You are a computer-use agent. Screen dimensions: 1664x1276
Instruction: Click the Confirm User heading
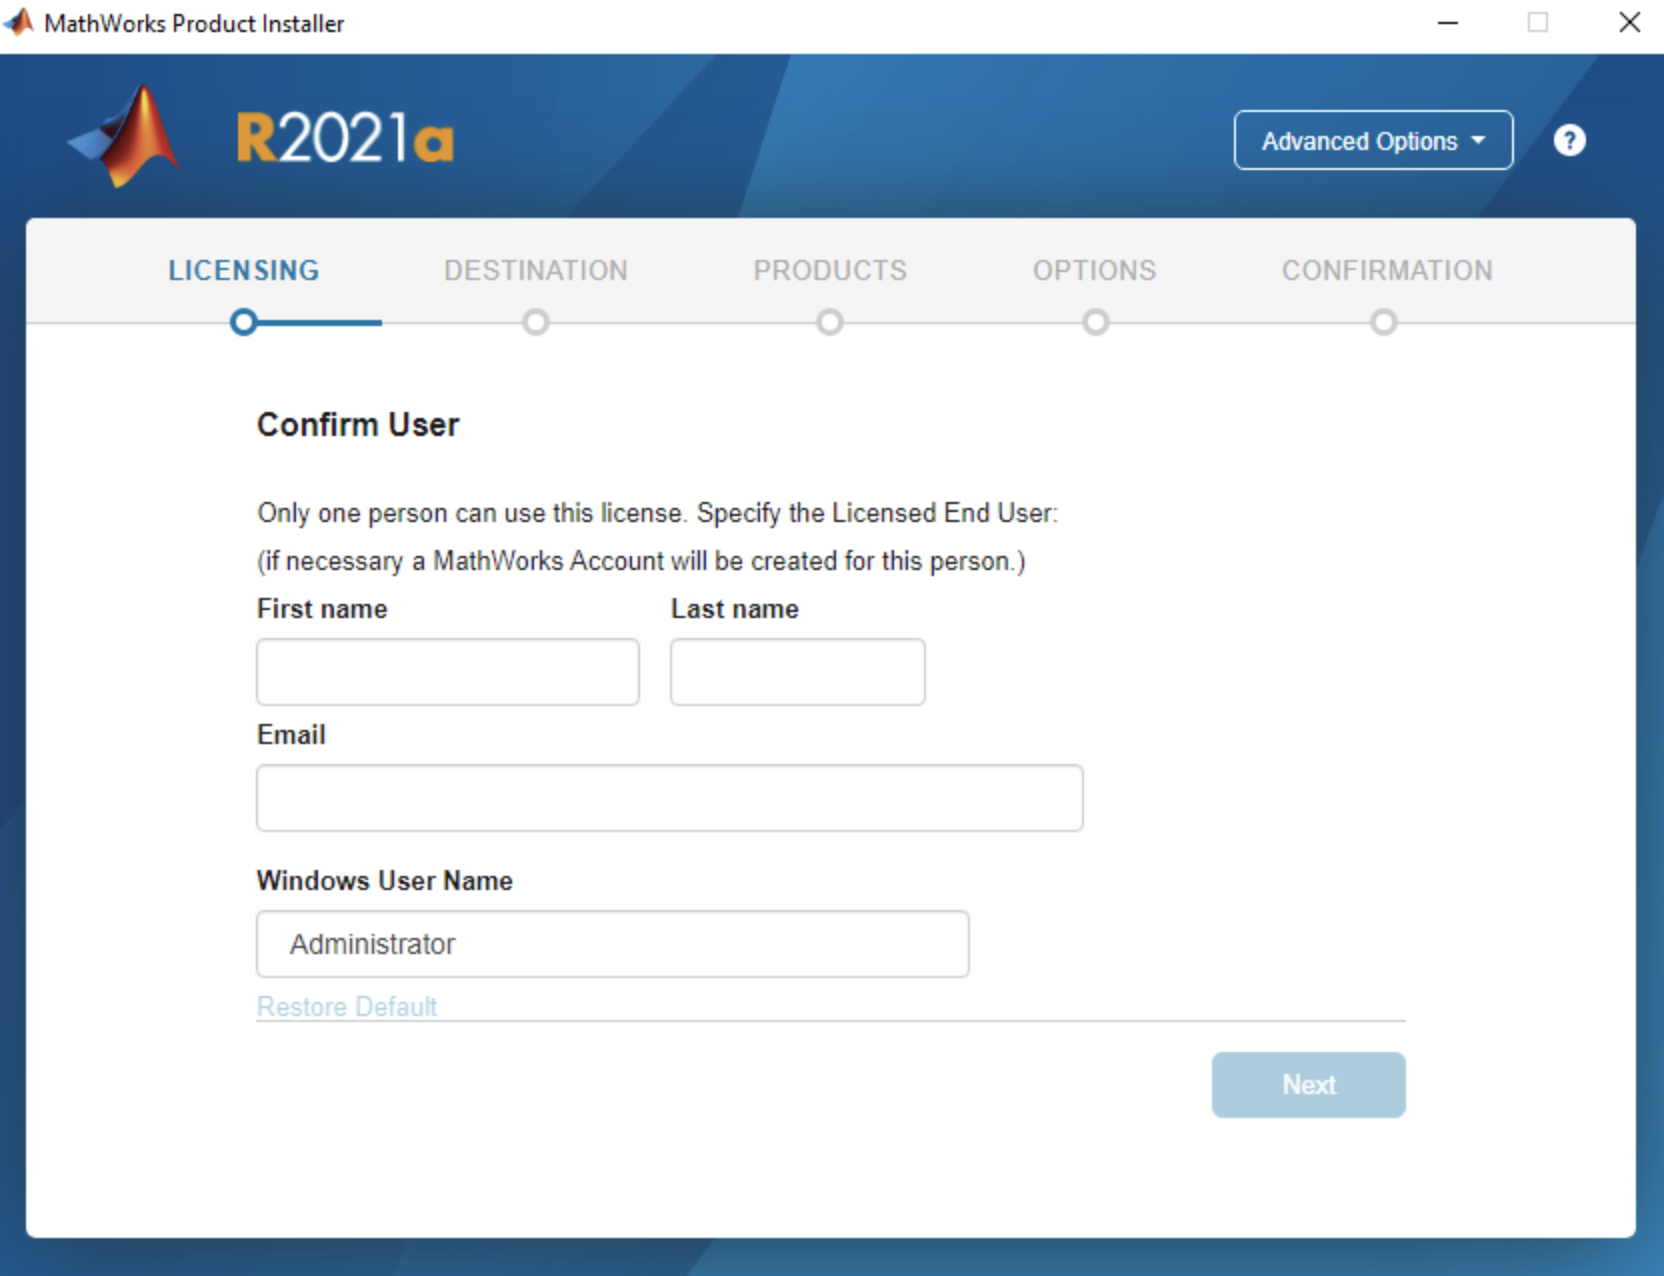coord(358,425)
